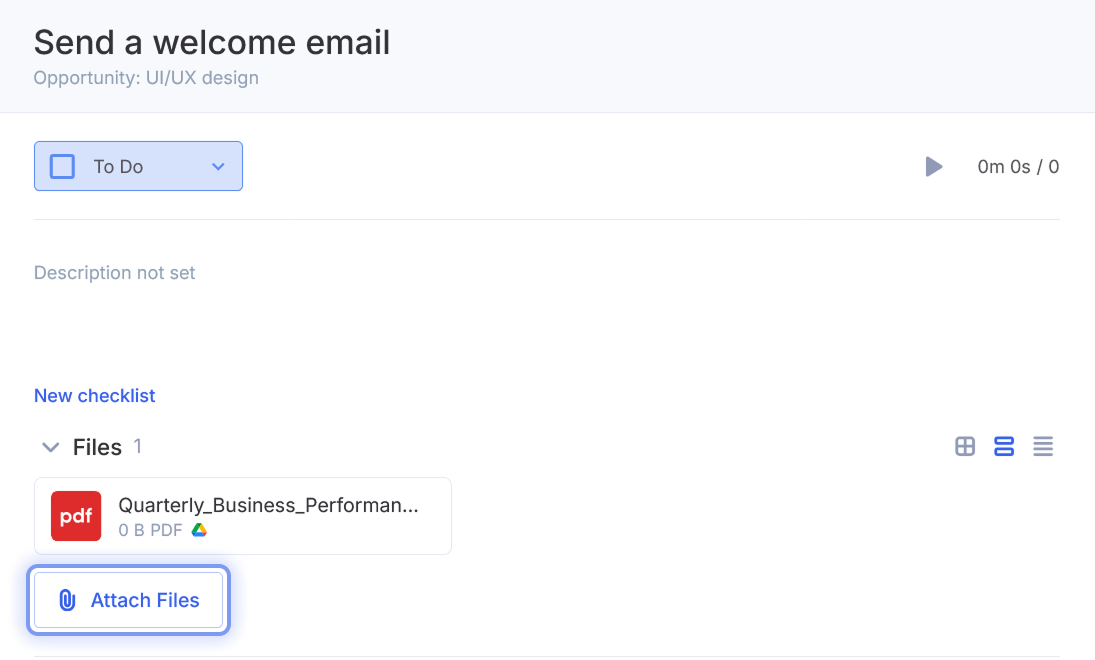Click the '0 B PDF' file size text

click(x=150, y=530)
